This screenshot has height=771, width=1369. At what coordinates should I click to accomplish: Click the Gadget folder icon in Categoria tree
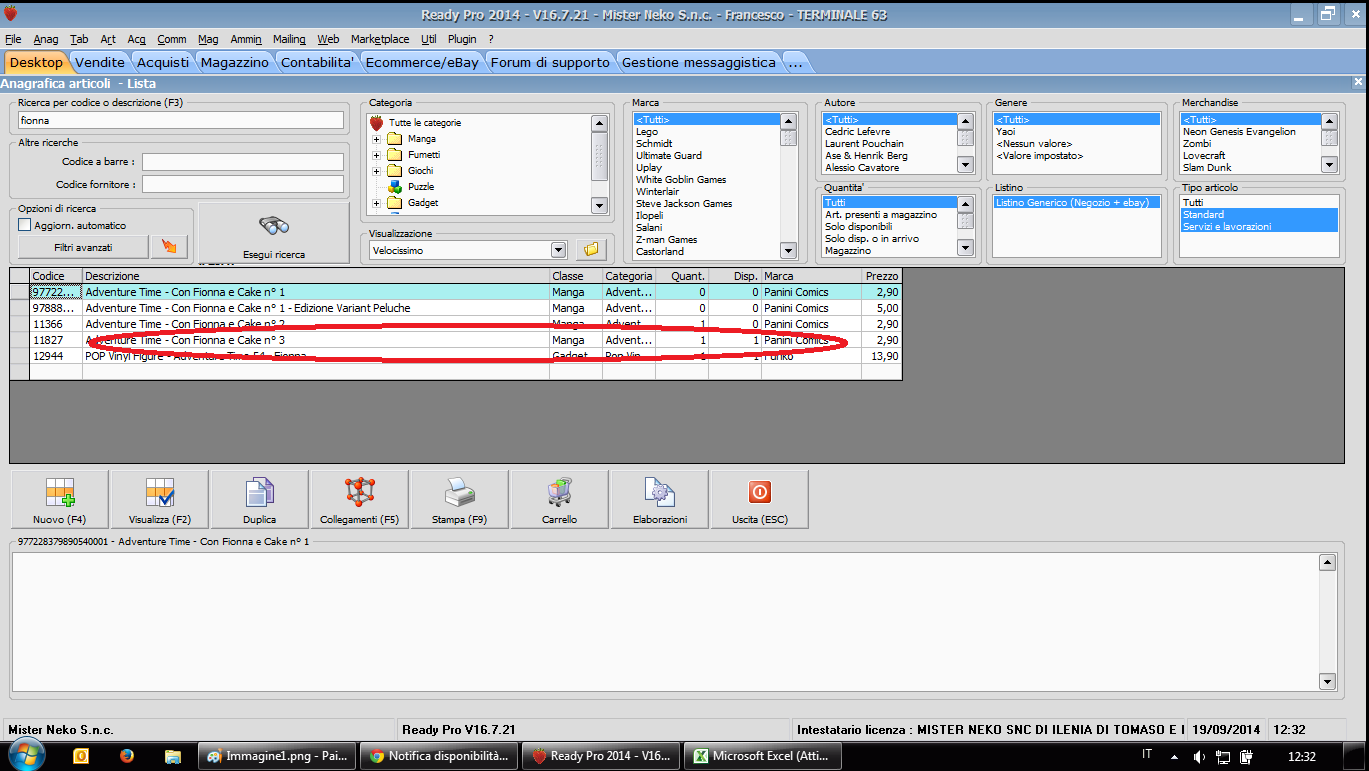[x=394, y=203]
